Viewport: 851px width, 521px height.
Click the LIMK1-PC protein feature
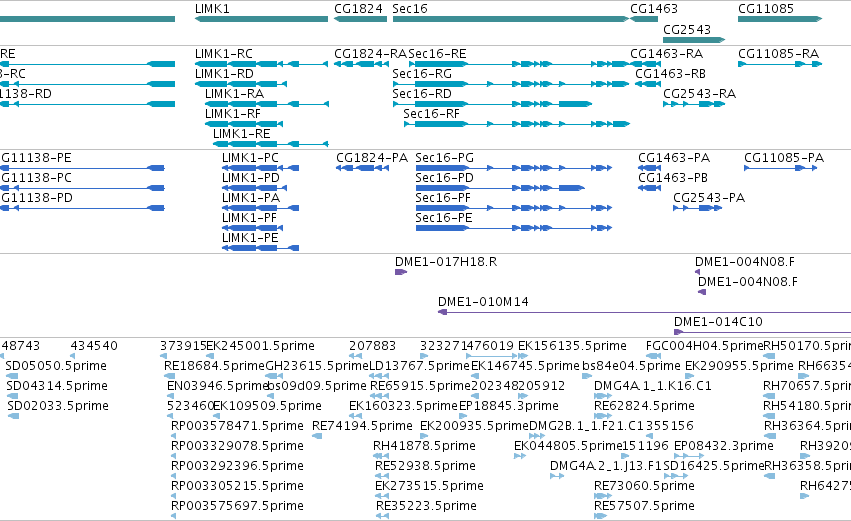(261, 168)
